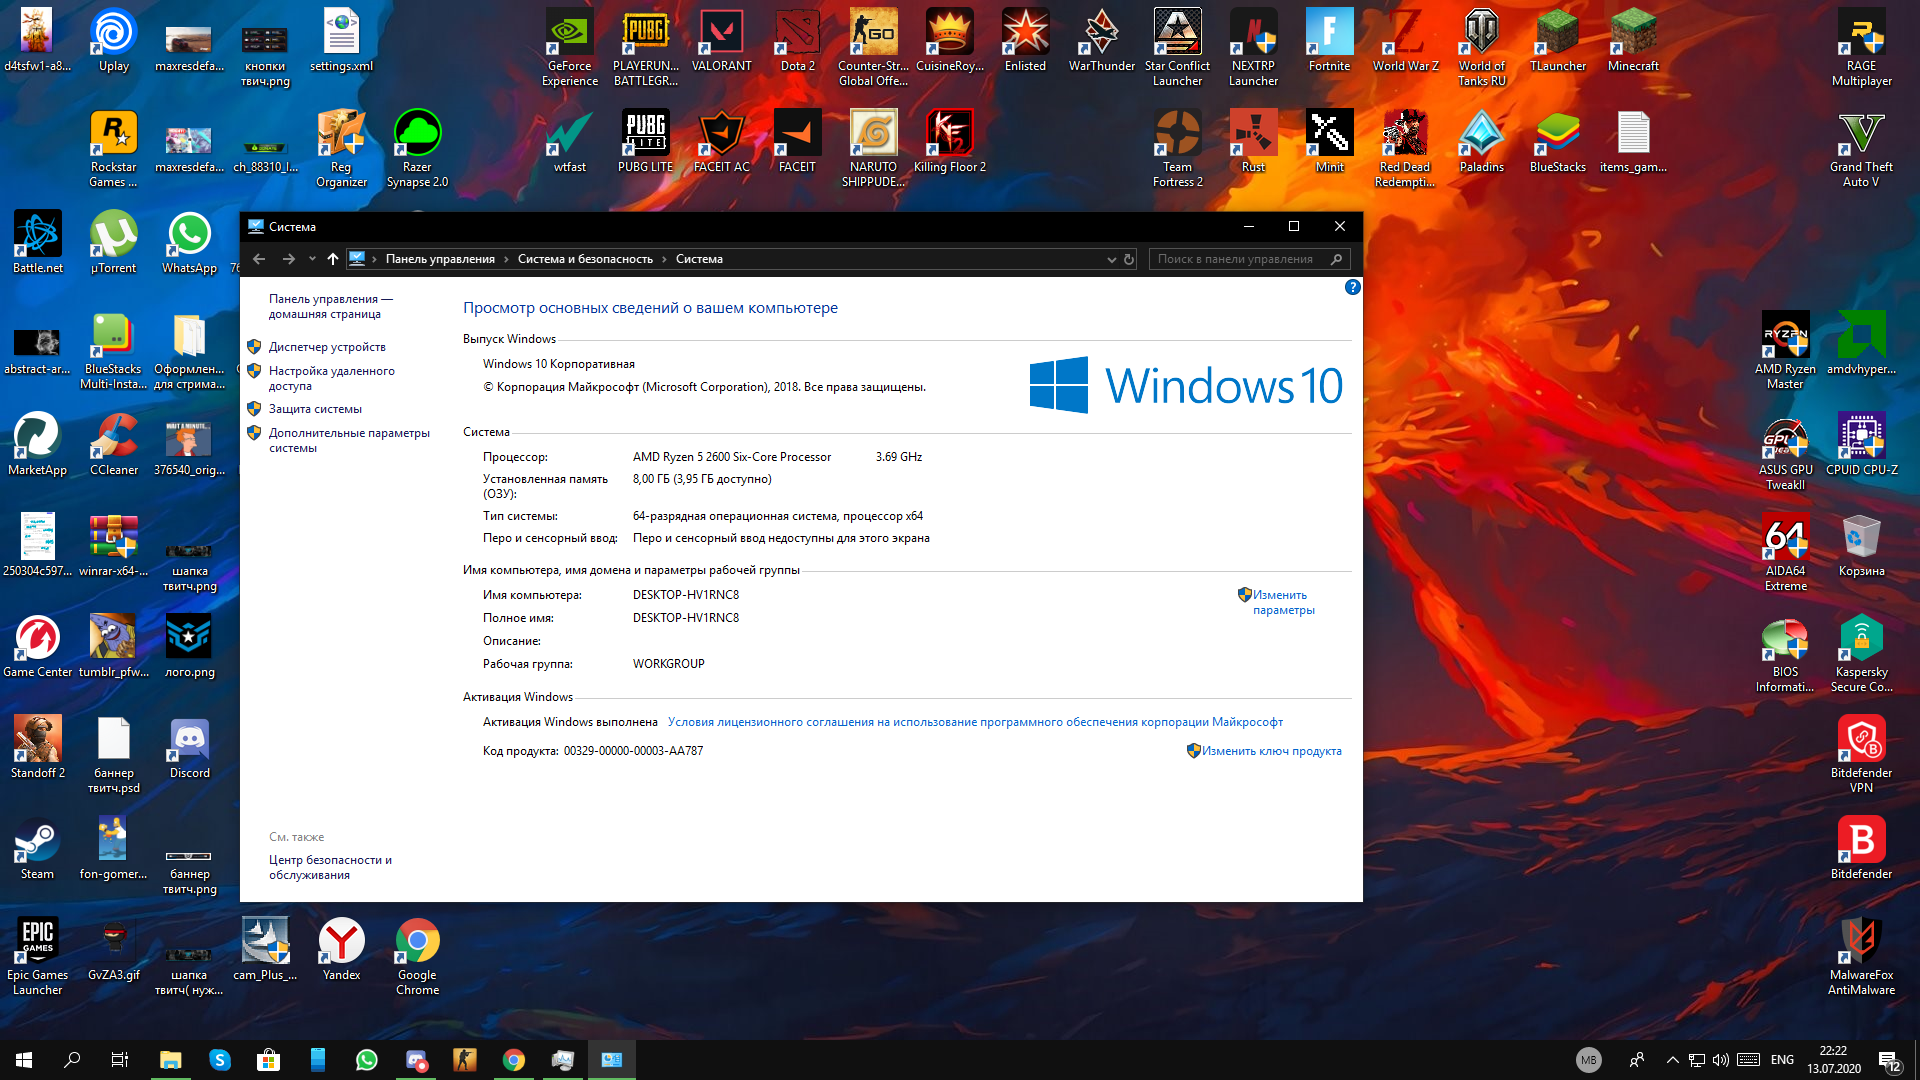Viewport: 1920px width, 1080px height.
Task: Select the product code 00329-00000-00003-AA787 text
Action: coord(633,751)
